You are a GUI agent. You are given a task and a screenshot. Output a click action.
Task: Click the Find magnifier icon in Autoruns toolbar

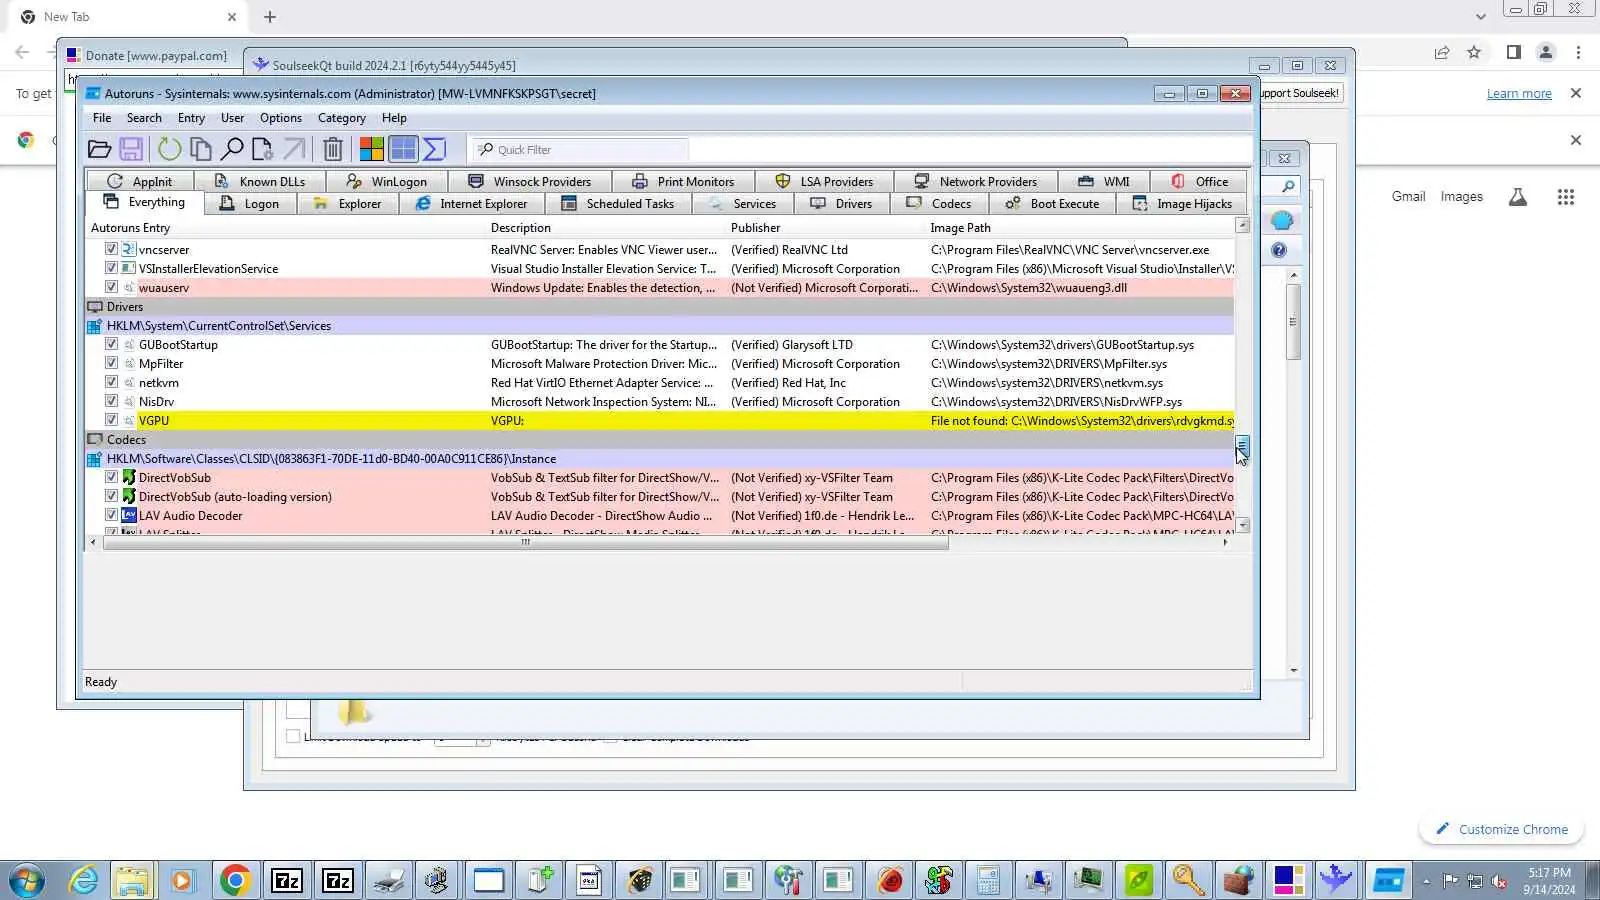[x=232, y=150]
